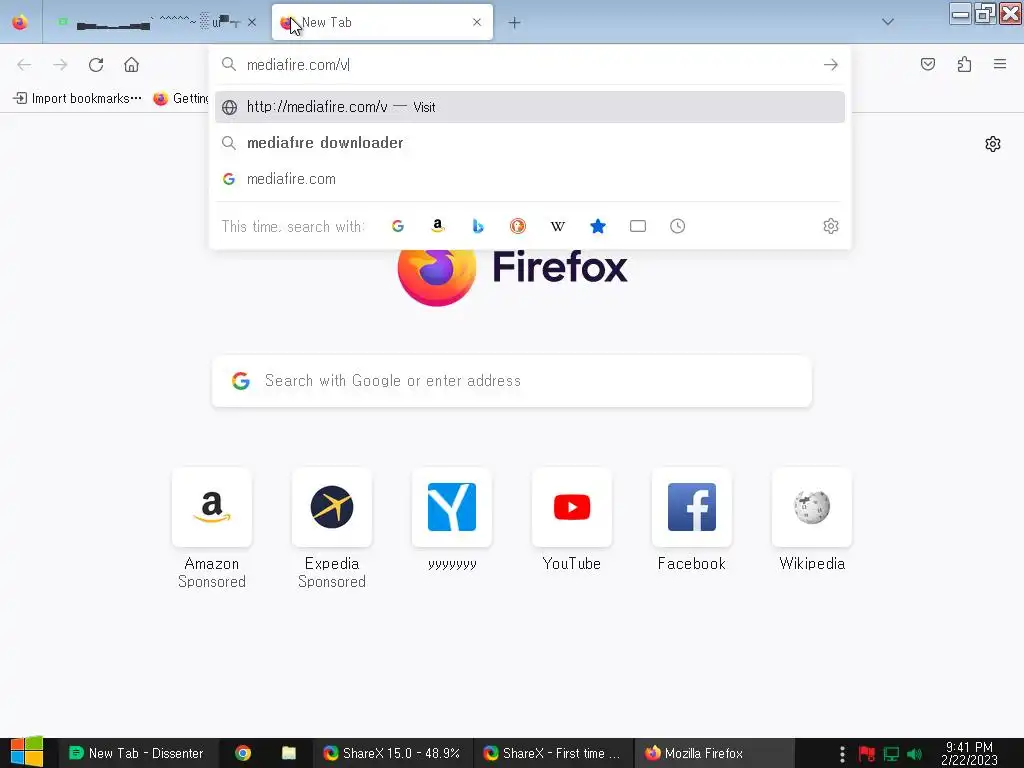Visit http://mediafire.com/v suggestion
This screenshot has width=1024, height=768.
[530, 107]
